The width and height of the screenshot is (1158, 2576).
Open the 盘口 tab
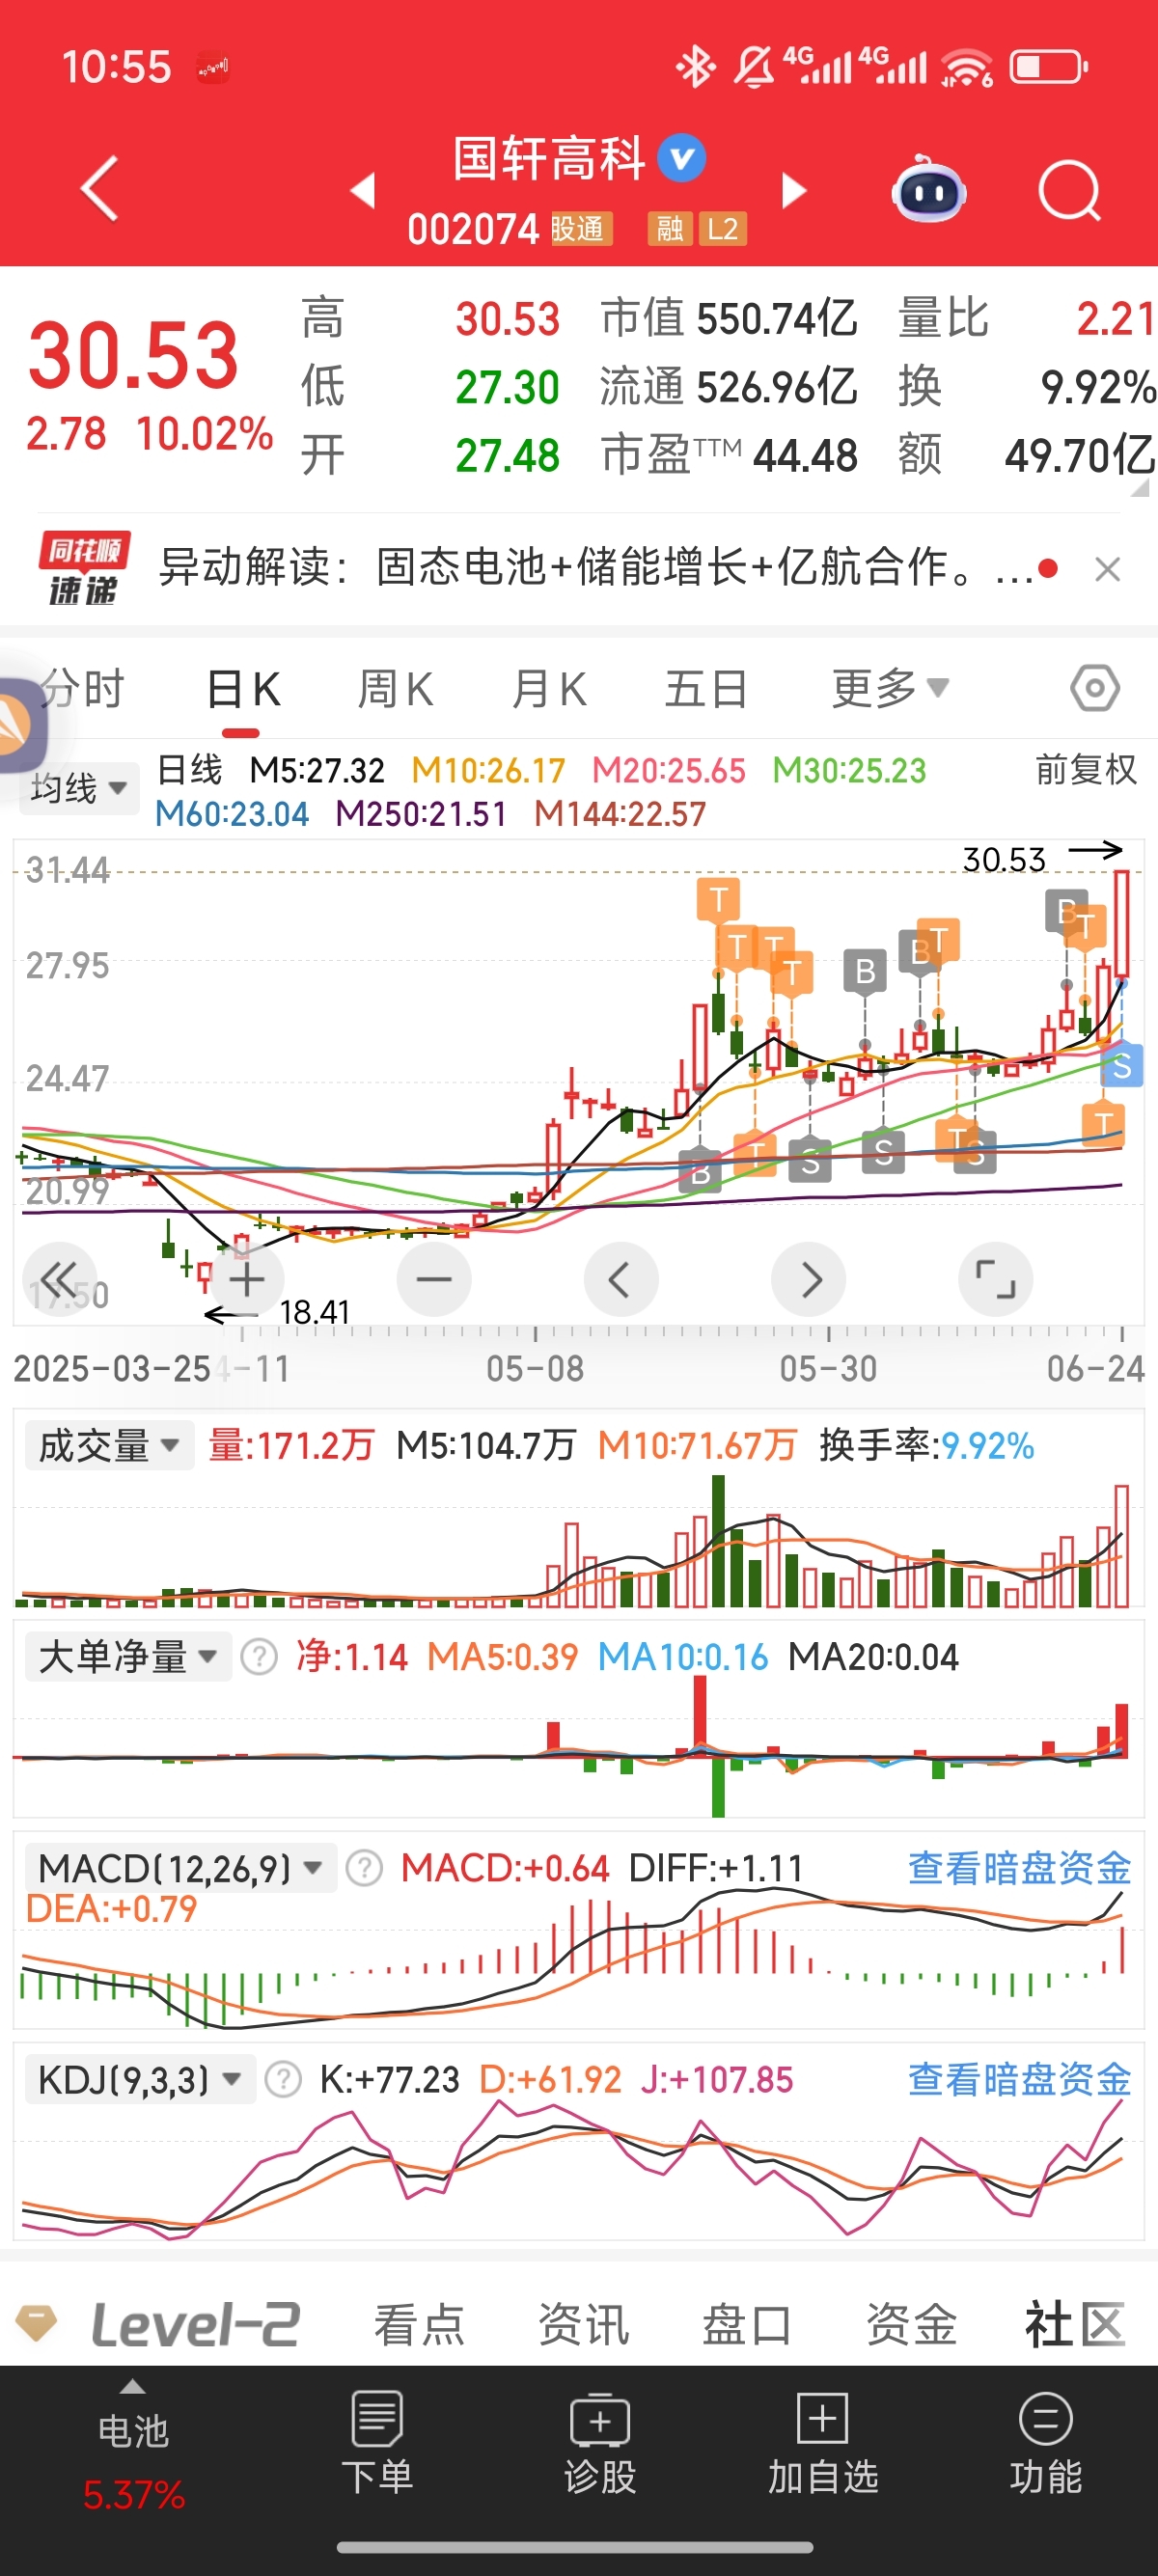pyautogui.click(x=747, y=2323)
